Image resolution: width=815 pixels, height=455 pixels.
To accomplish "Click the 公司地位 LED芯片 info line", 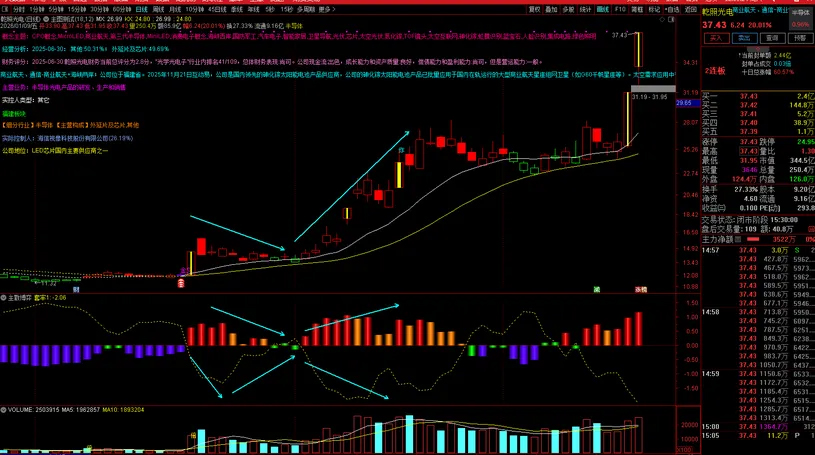I will (x=55, y=151).
